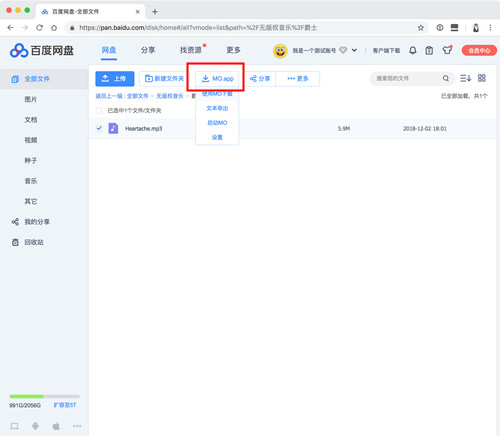Select 图片 in the sidebar
Viewport: 500px width, 436px height.
pos(31,99)
